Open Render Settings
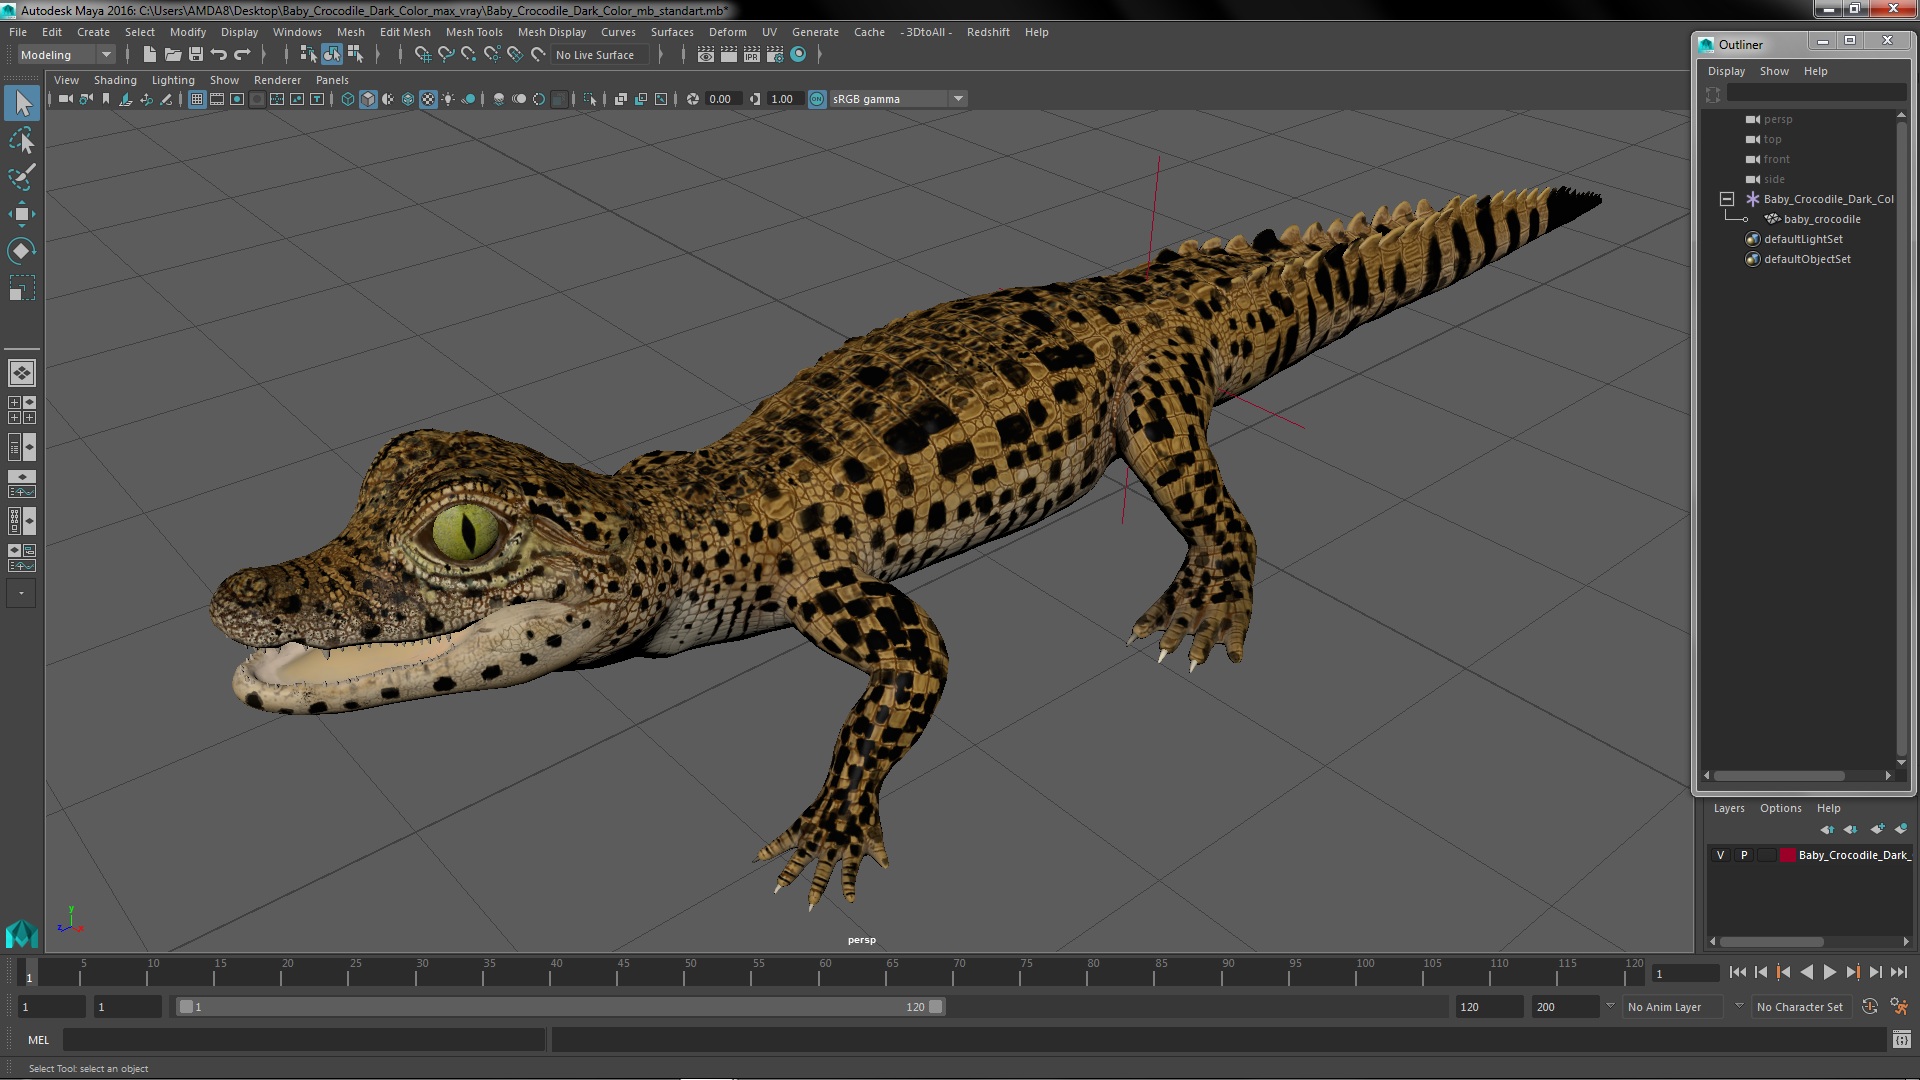The width and height of the screenshot is (1920, 1080). [x=775, y=55]
